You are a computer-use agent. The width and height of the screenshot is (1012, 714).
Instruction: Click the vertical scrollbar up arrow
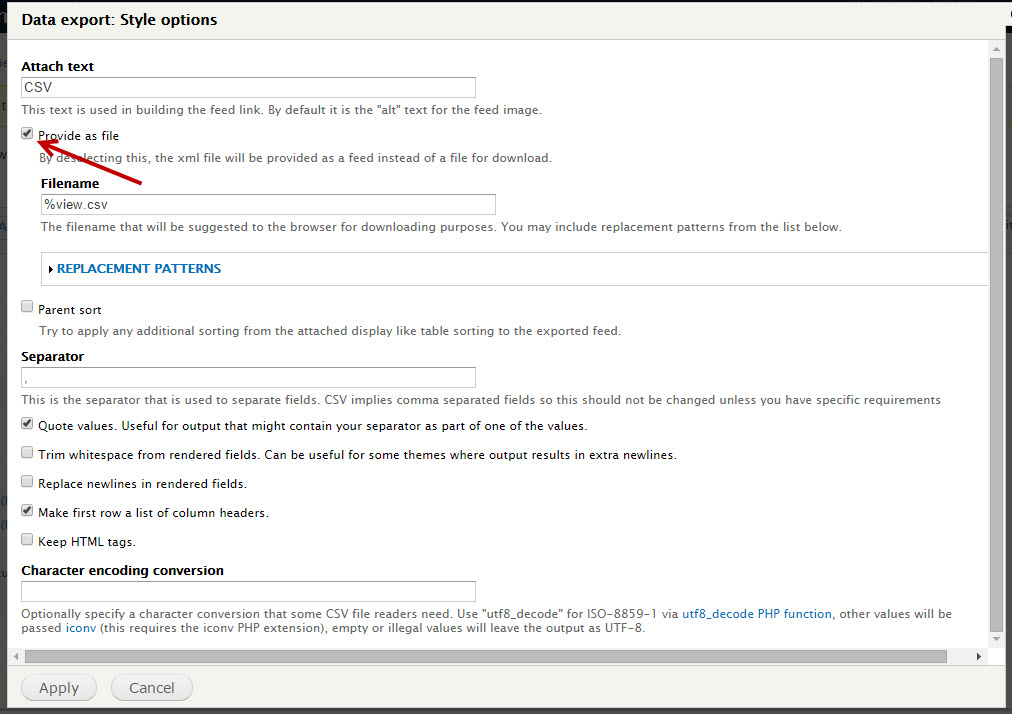pos(997,49)
